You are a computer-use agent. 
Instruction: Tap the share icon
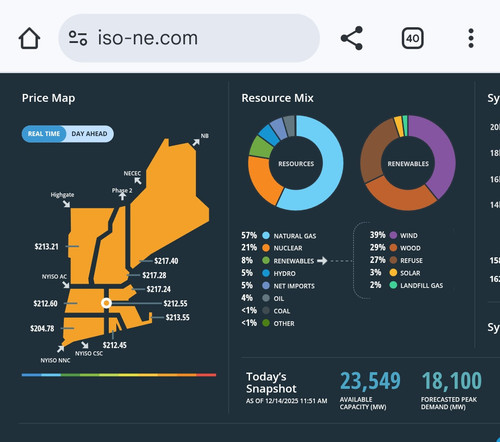[x=352, y=38]
